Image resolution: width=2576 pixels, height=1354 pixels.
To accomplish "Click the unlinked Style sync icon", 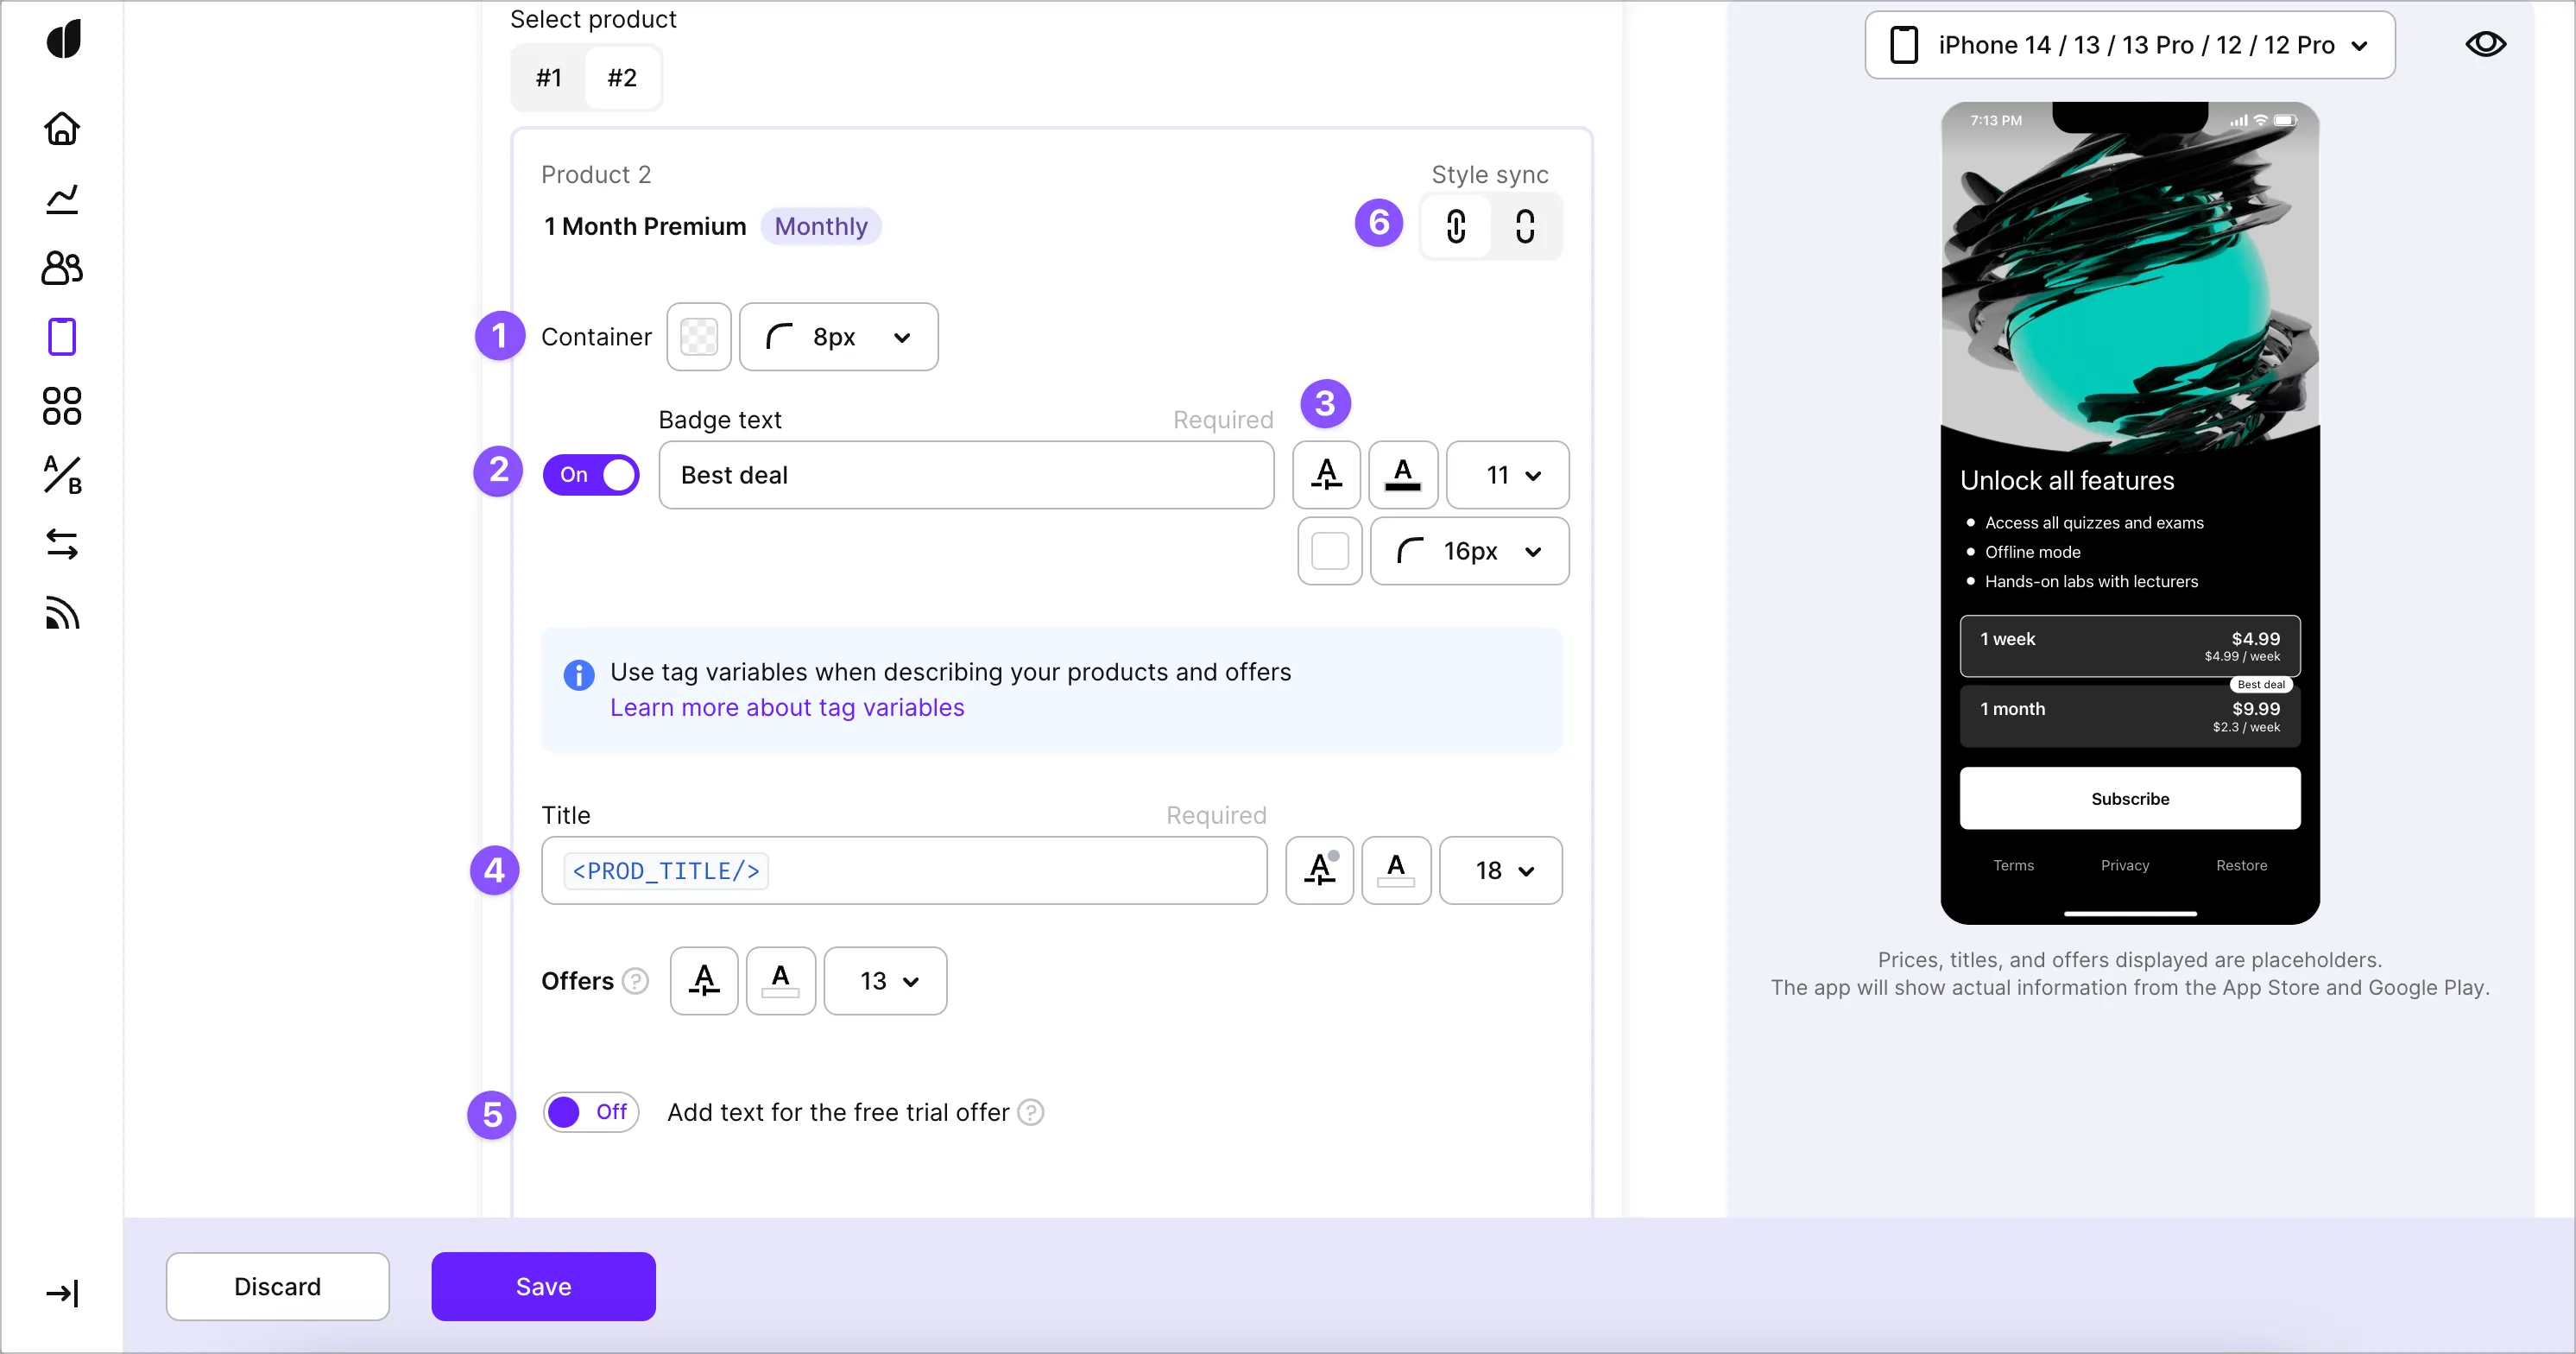I will pos(1524,226).
